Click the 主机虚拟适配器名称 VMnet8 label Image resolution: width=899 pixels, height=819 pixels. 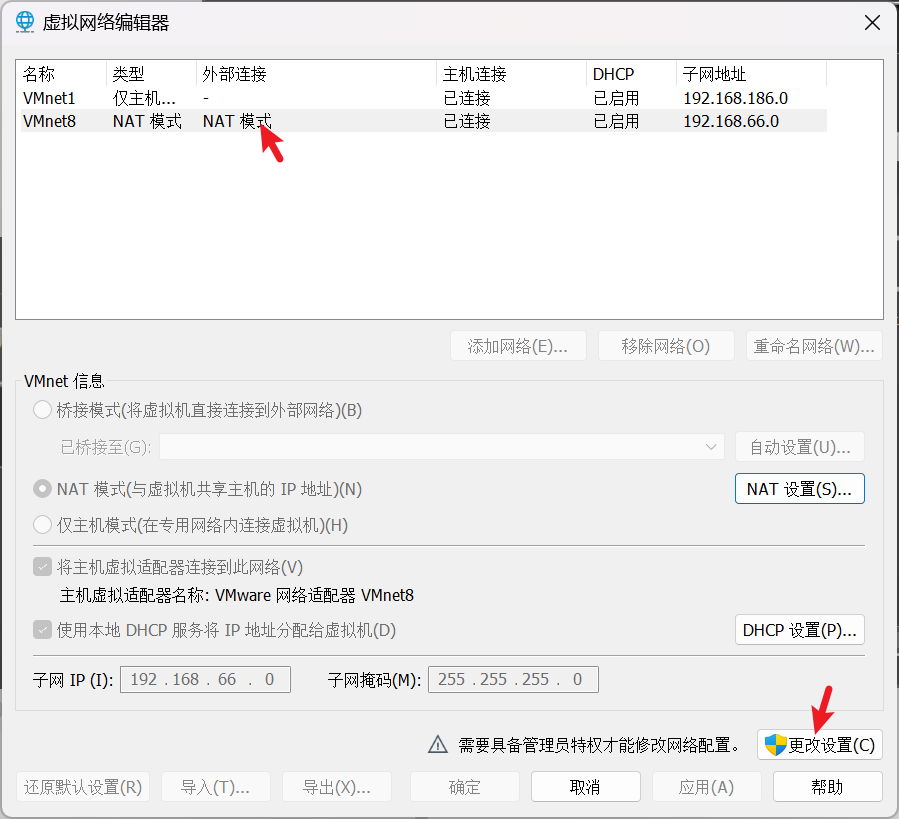[237, 595]
